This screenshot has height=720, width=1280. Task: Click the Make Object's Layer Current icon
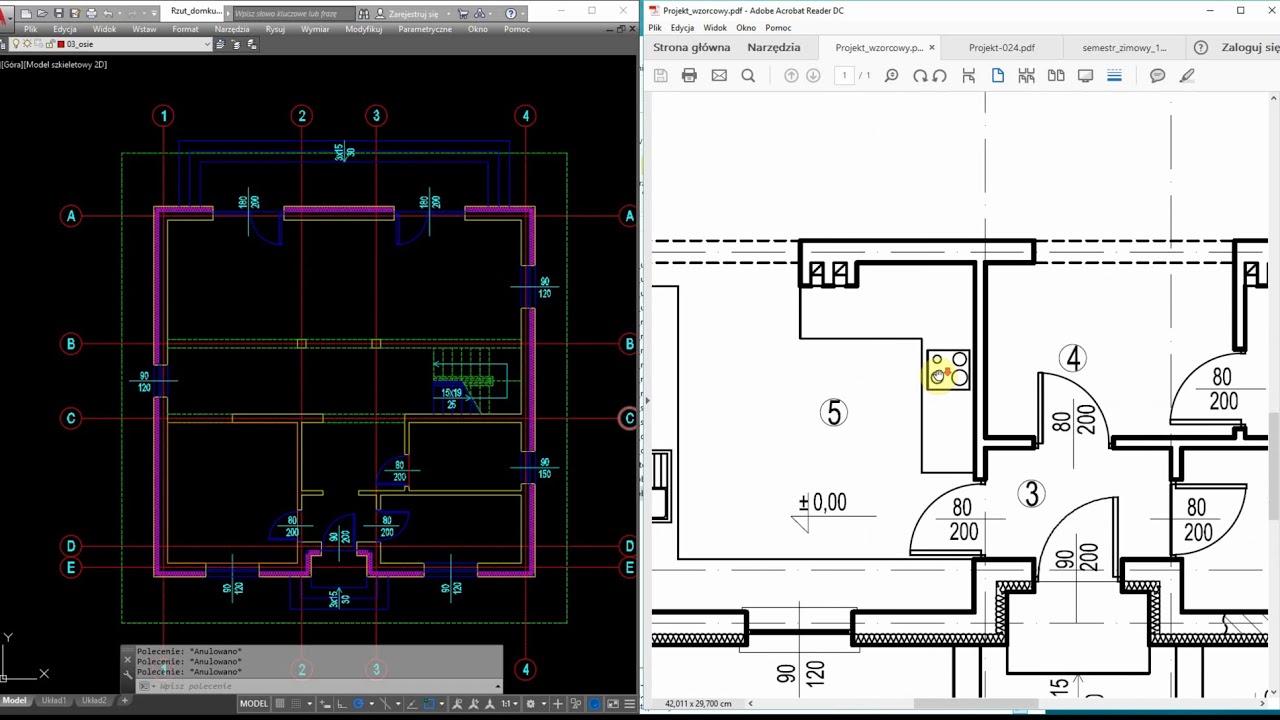[220, 44]
